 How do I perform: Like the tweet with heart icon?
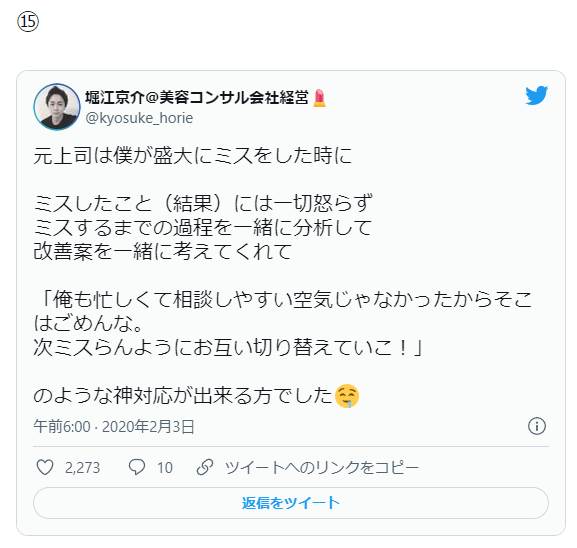[45, 467]
